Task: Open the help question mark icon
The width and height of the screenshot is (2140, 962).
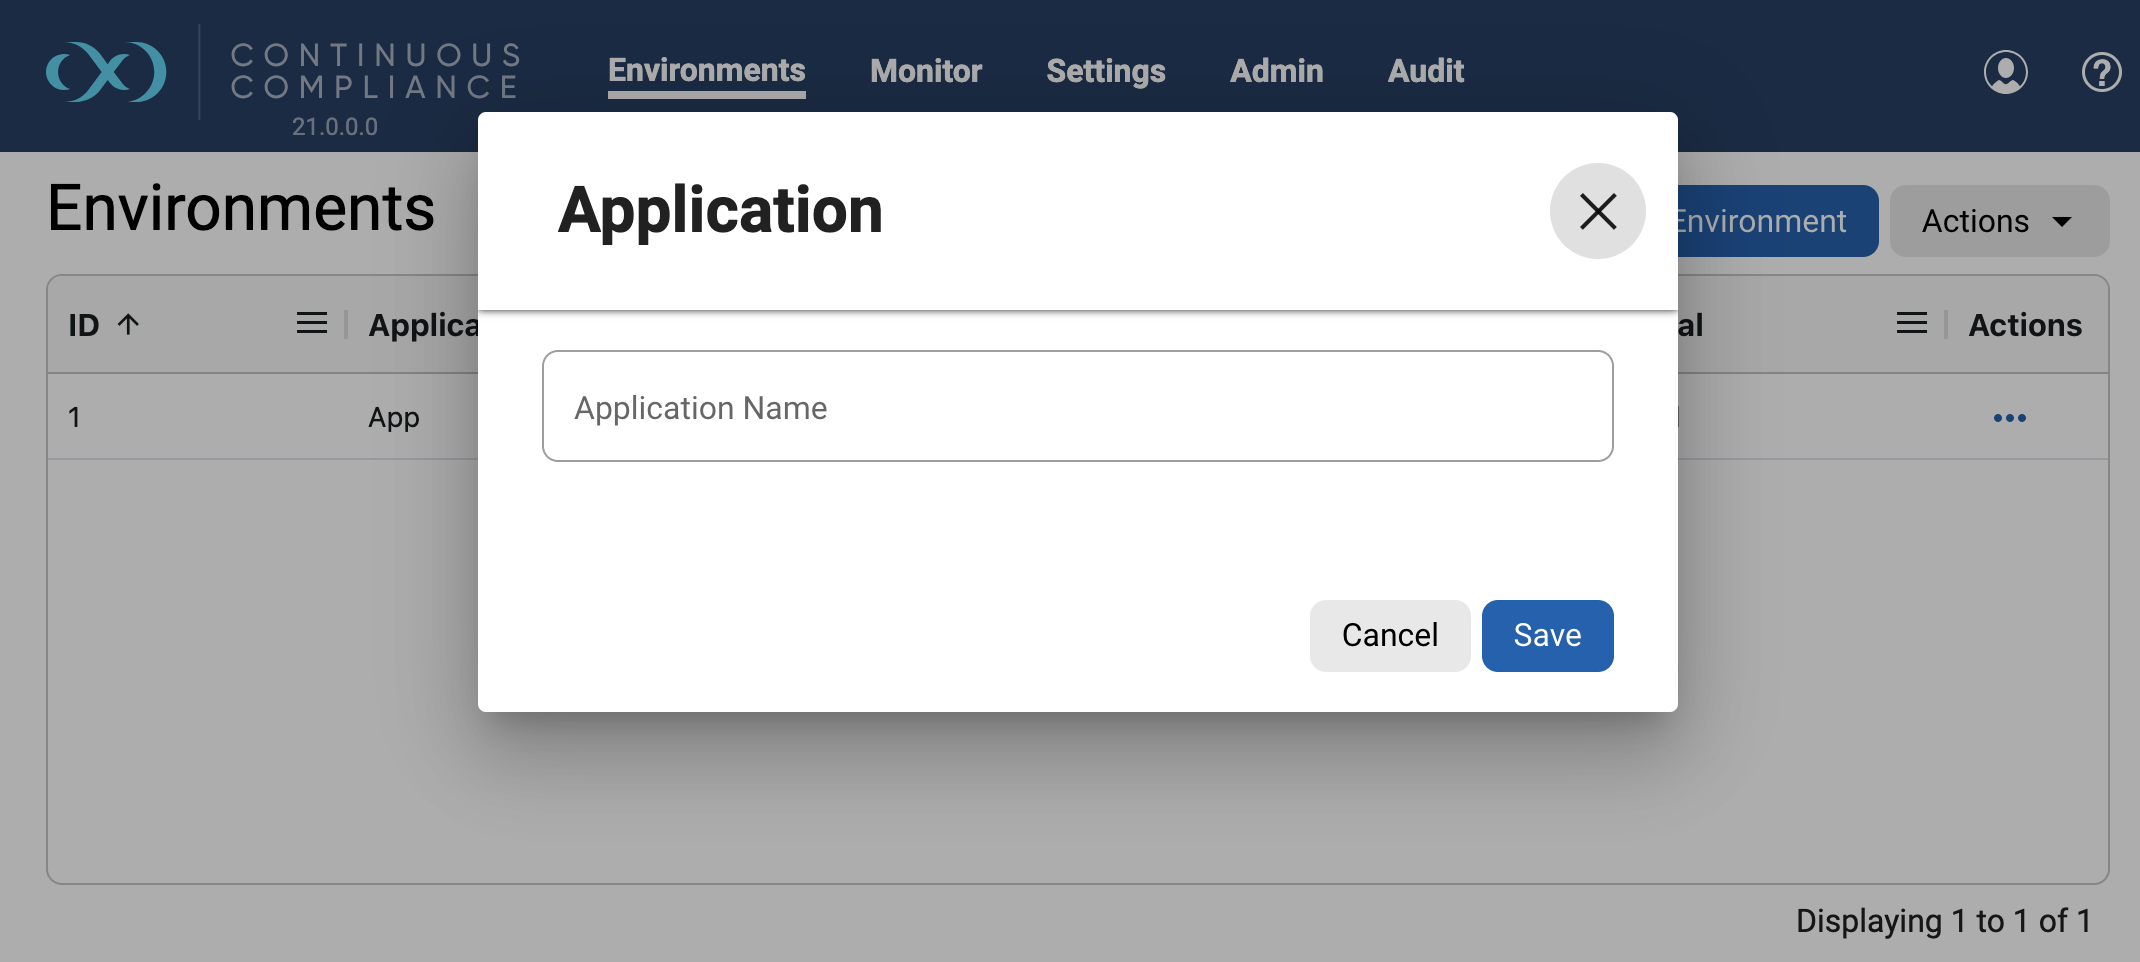Action: [2101, 72]
